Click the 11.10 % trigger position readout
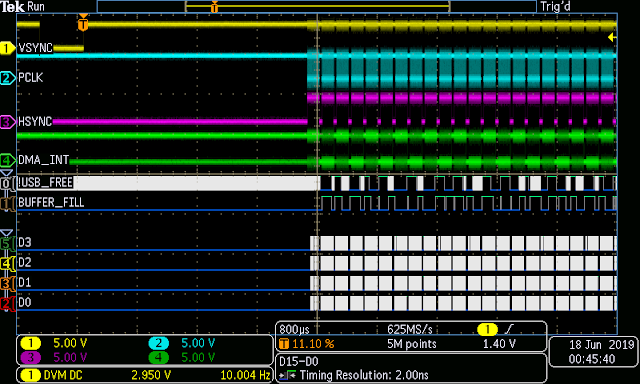The height and width of the screenshot is (384, 640). pyautogui.click(x=313, y=344)
